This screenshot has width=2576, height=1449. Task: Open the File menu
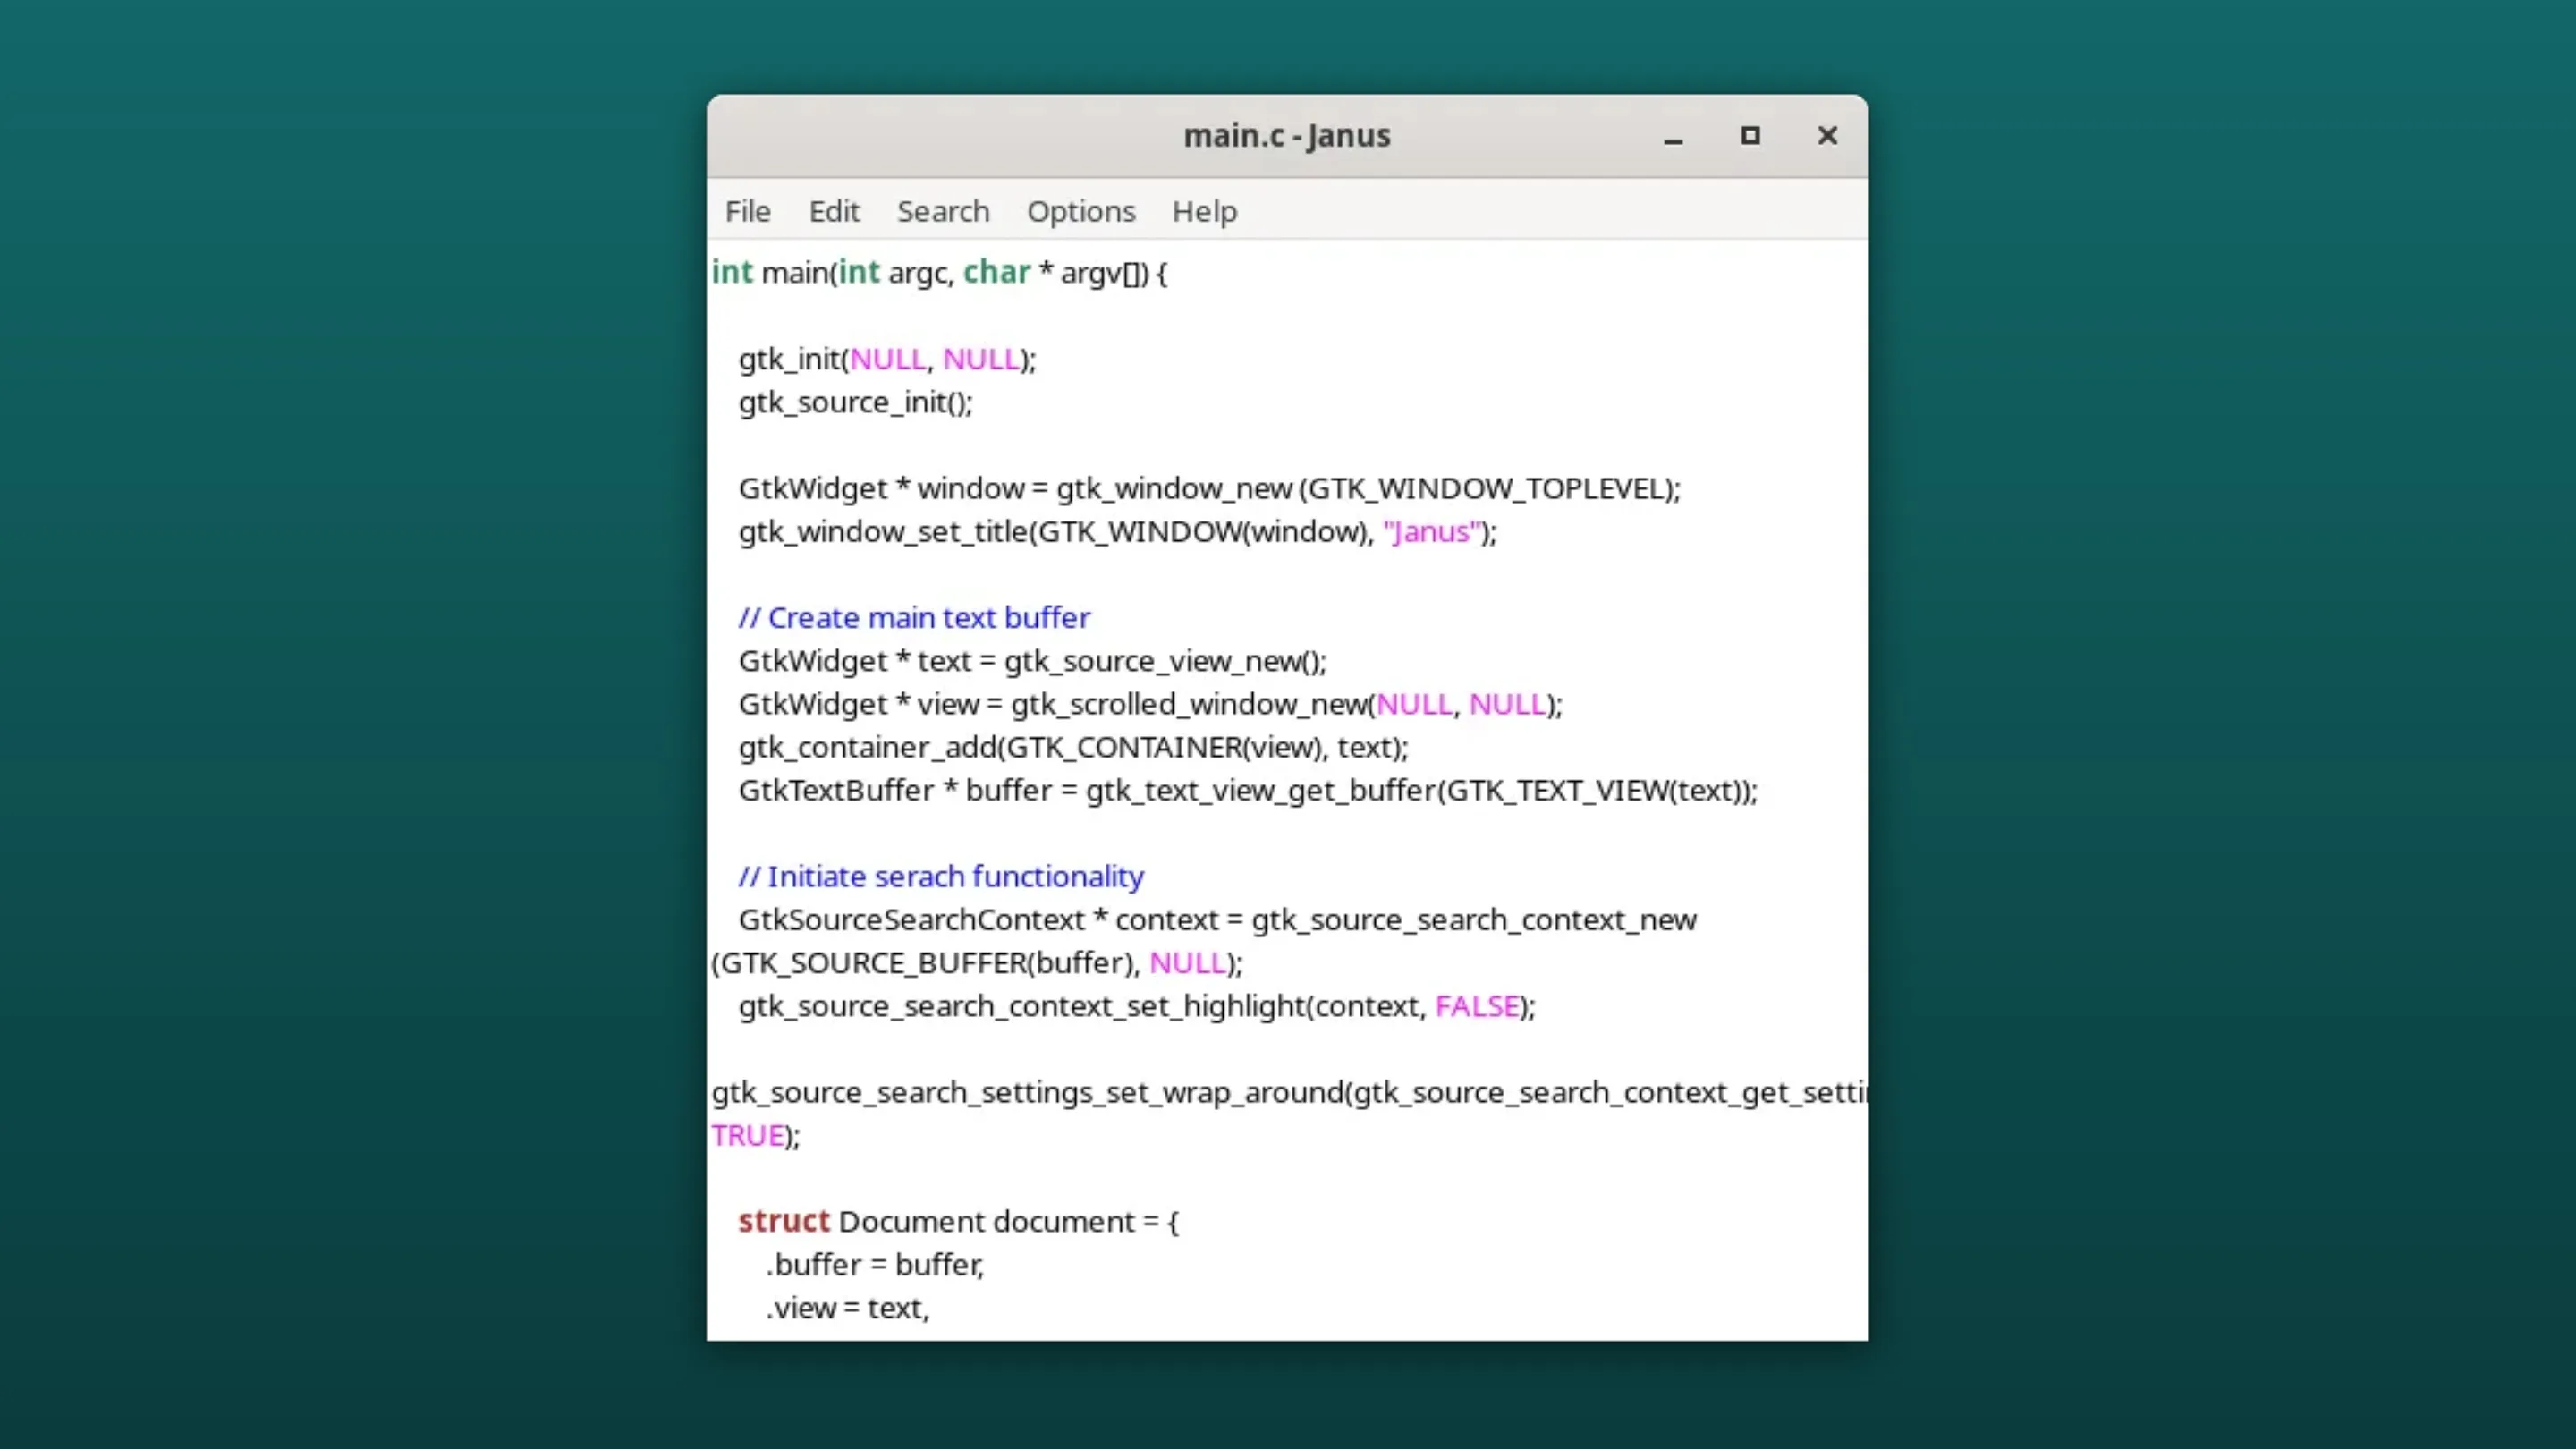pos(747,211)
